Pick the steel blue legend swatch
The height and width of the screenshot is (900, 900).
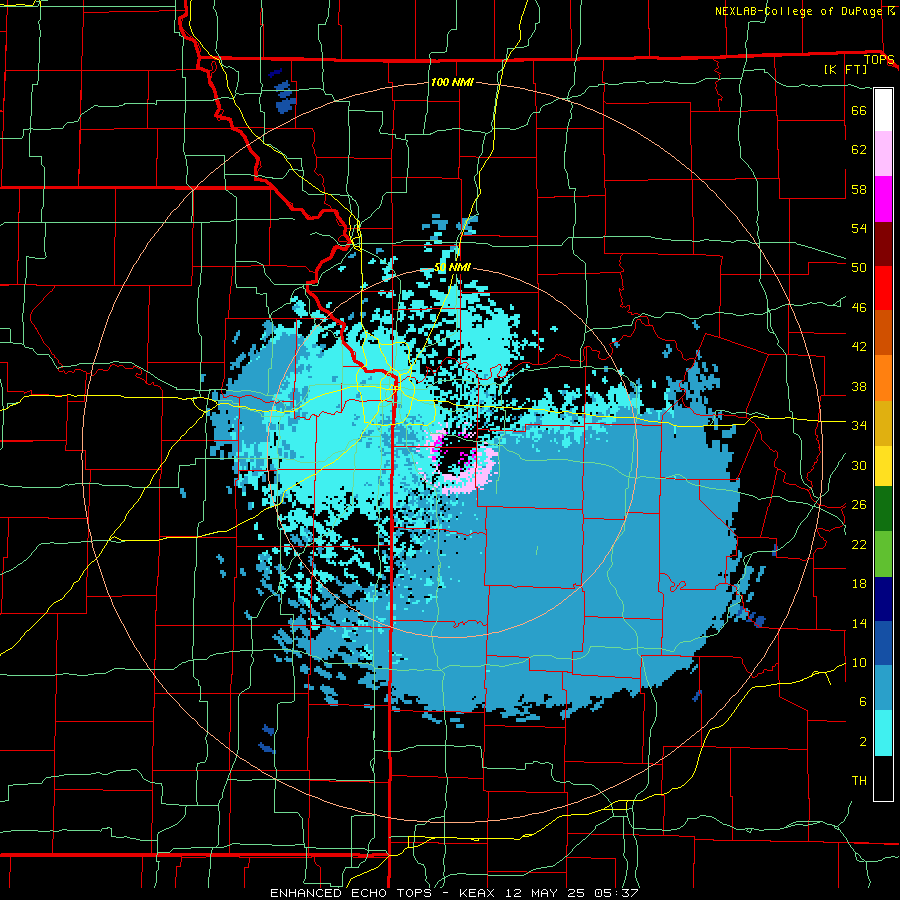click(883, 688)
